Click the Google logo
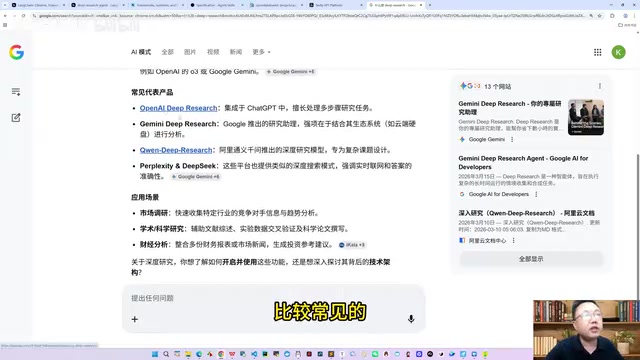Image resolution: width=640 pixels, height=360 pixels. pos(16,52)
